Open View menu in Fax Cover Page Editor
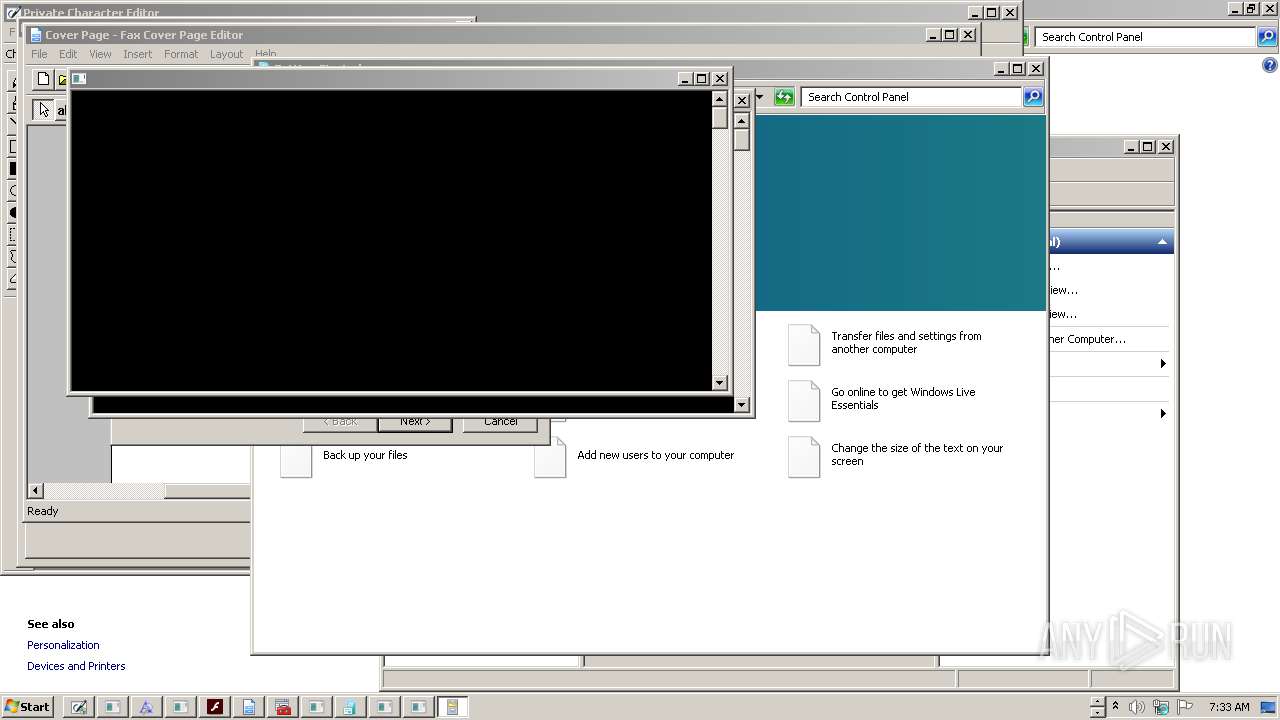Image resolution: width=1280 pixels, height=720 pixels. (x=100, y=54)
